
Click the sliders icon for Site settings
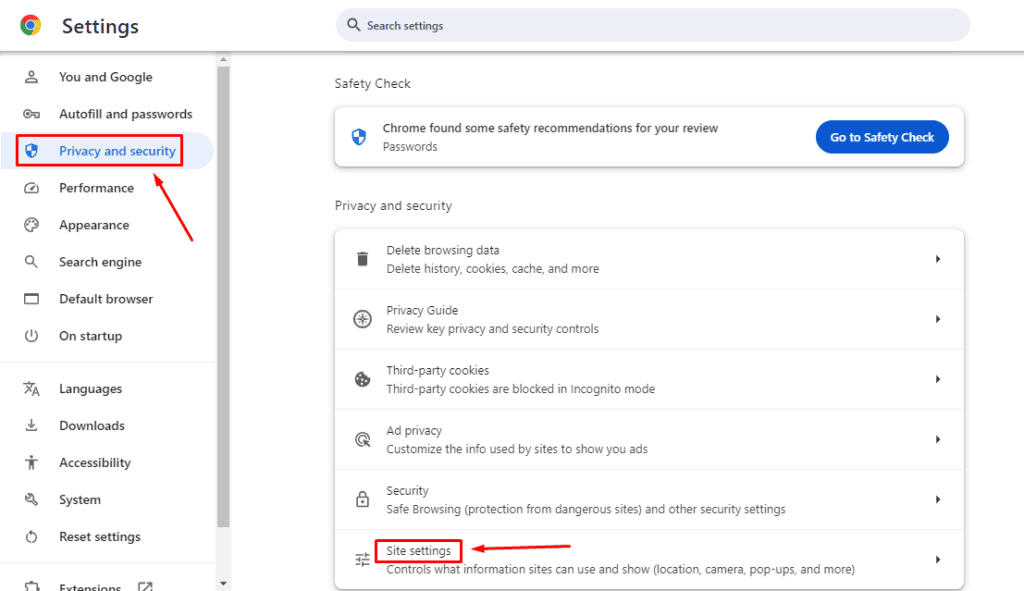pyautogui.click(x=362, y=560)
